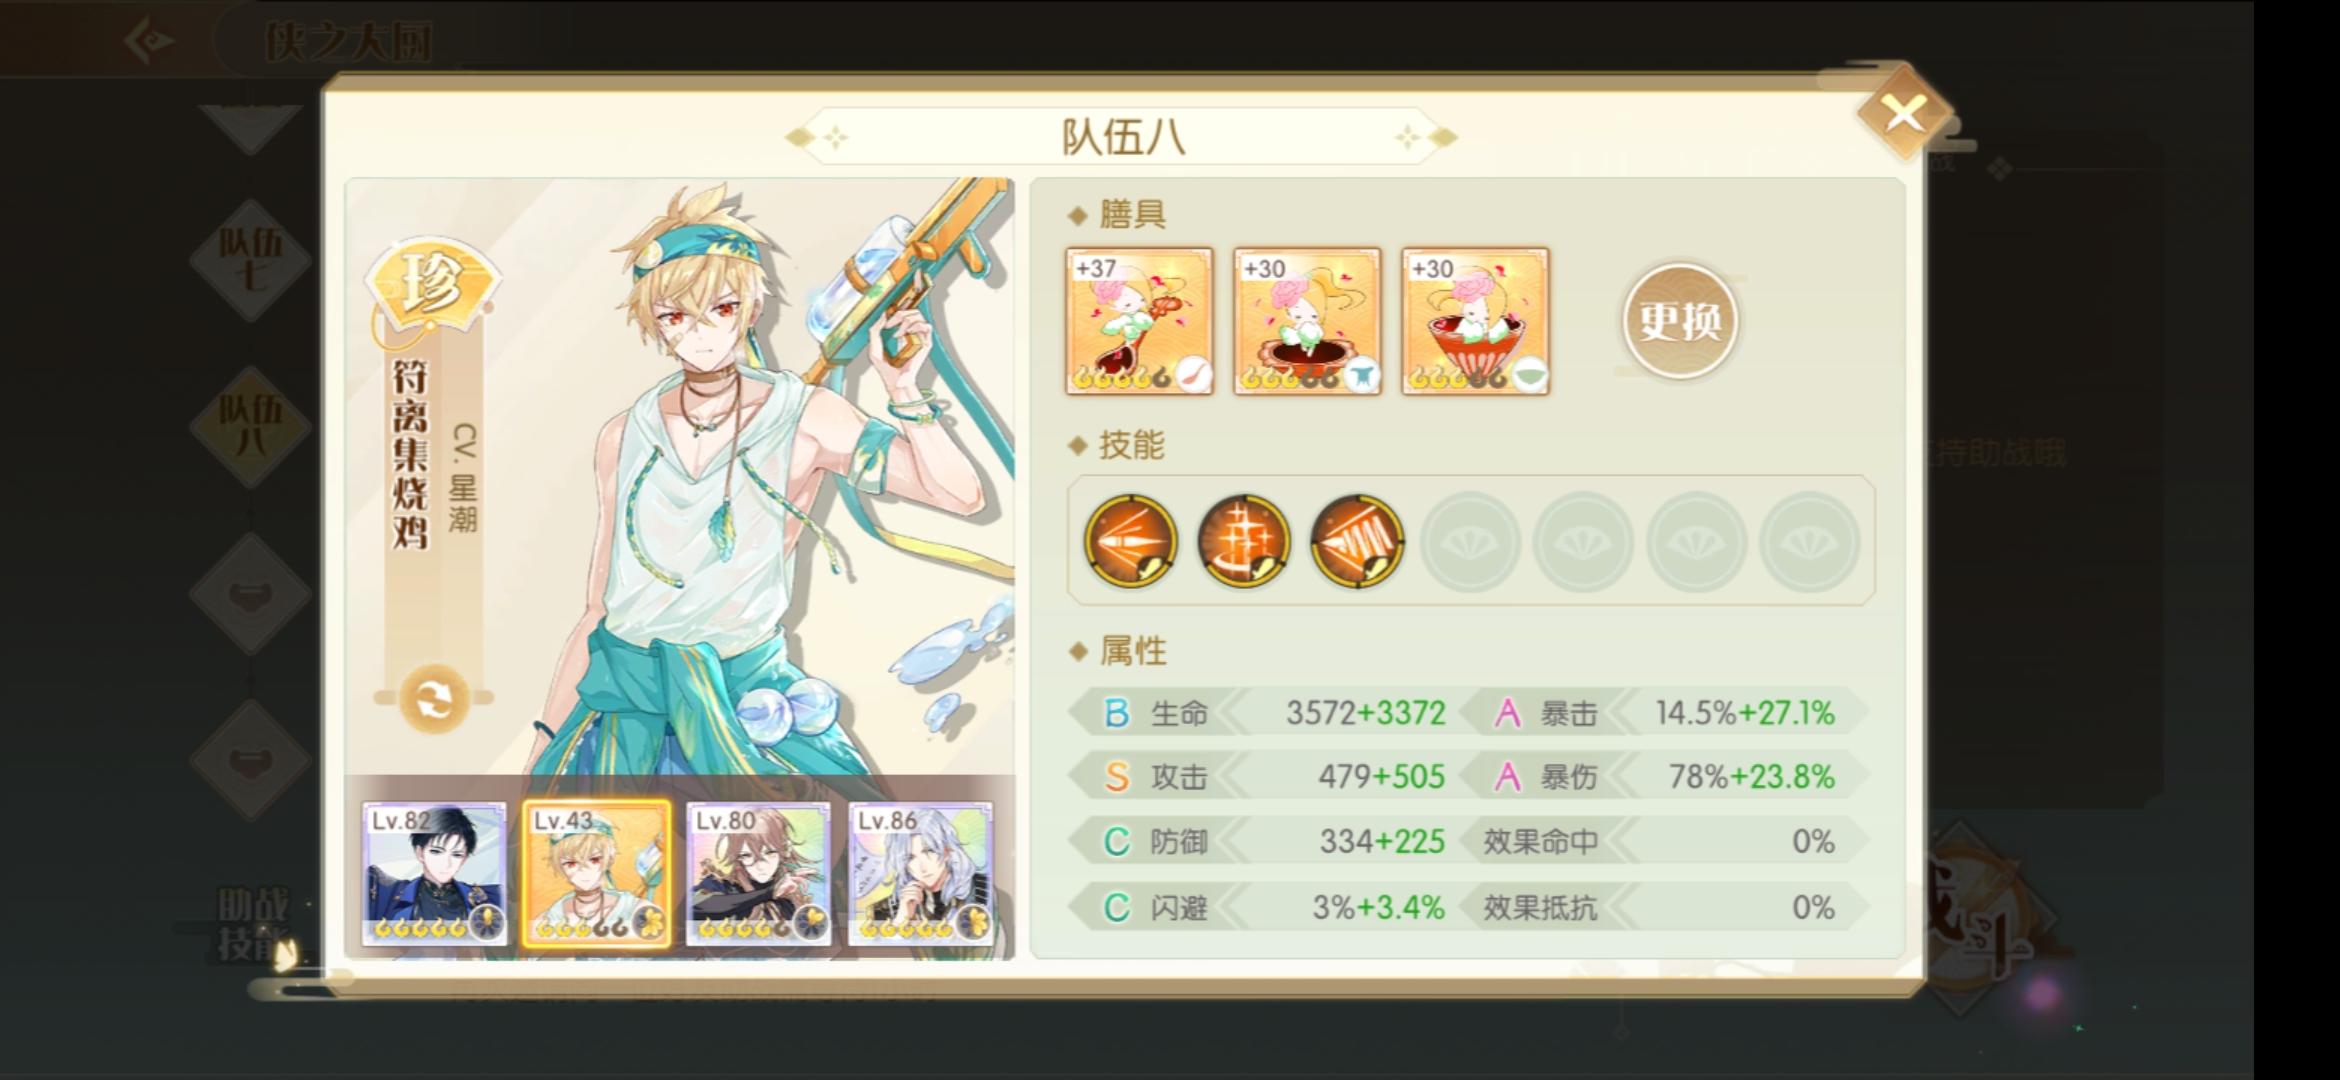
Task: Open the 助战技能 assist skill button
Action: (x=254, y=926)
